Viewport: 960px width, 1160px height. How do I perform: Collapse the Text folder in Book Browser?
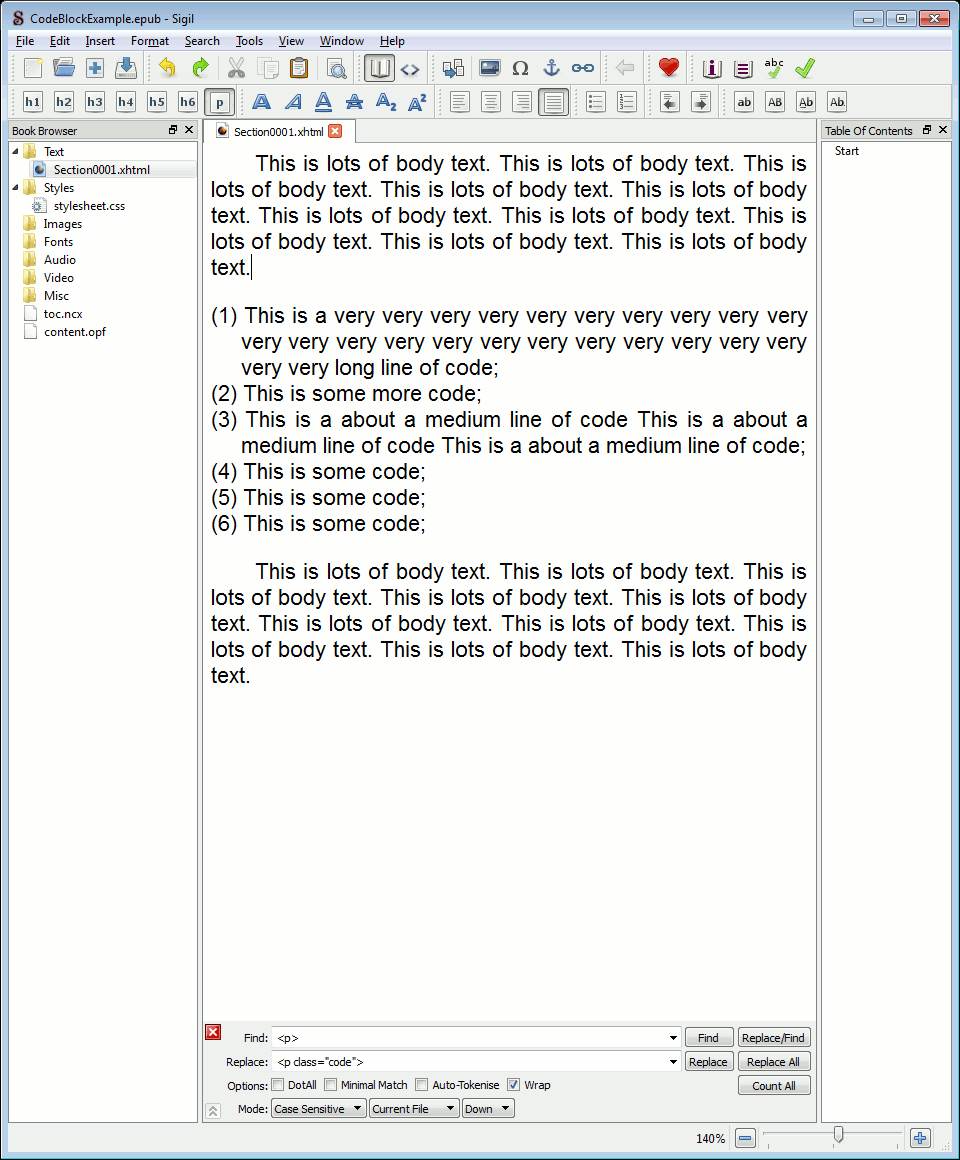click(x=16, y=152)
